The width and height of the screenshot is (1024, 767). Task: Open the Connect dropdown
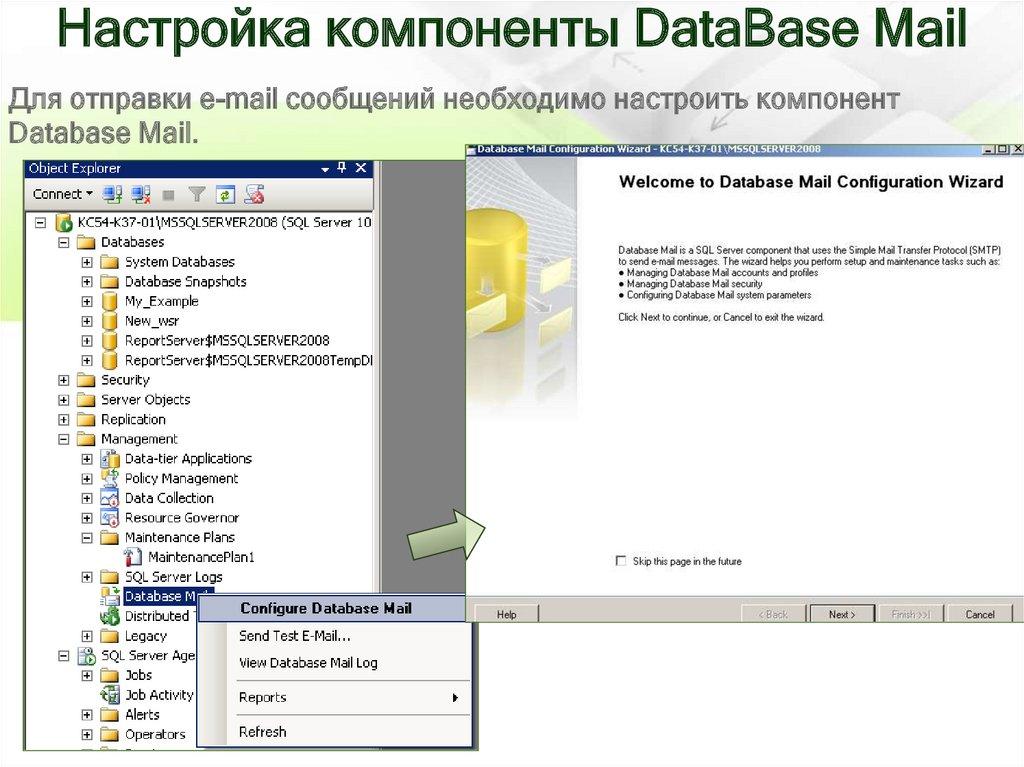coord(88,193)
